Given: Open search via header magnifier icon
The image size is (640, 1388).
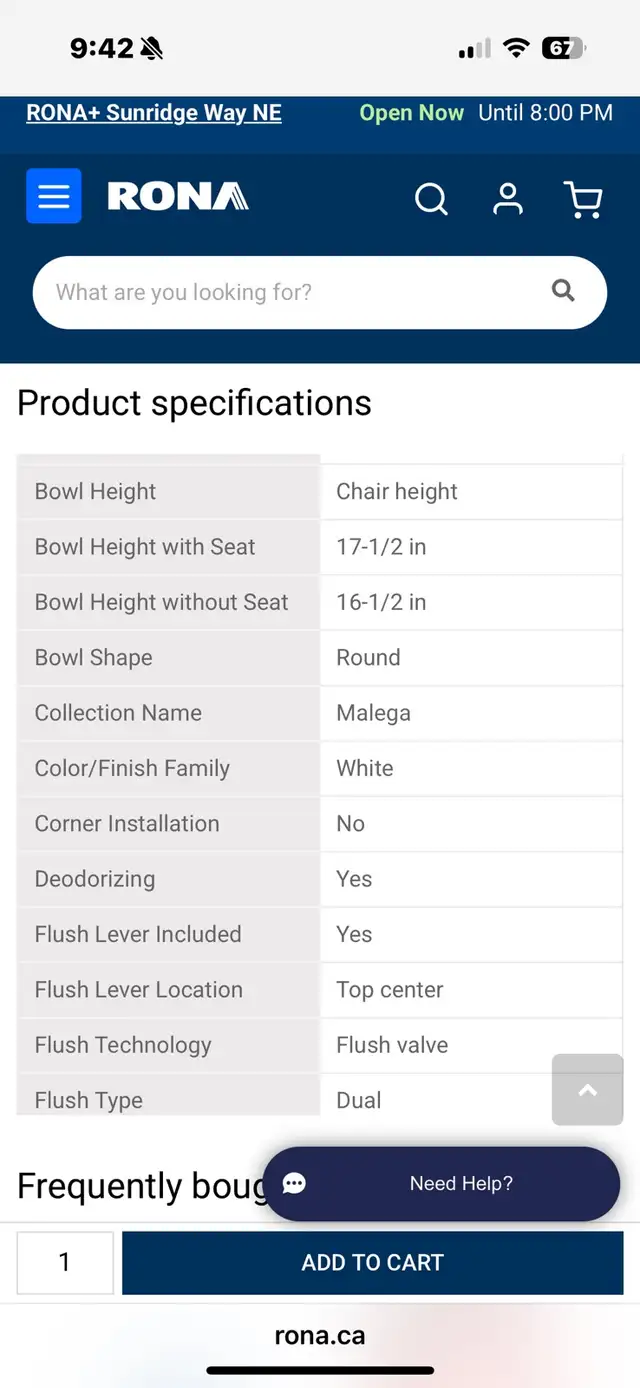Looking at the screenshot, I should (x=431, y=198).
